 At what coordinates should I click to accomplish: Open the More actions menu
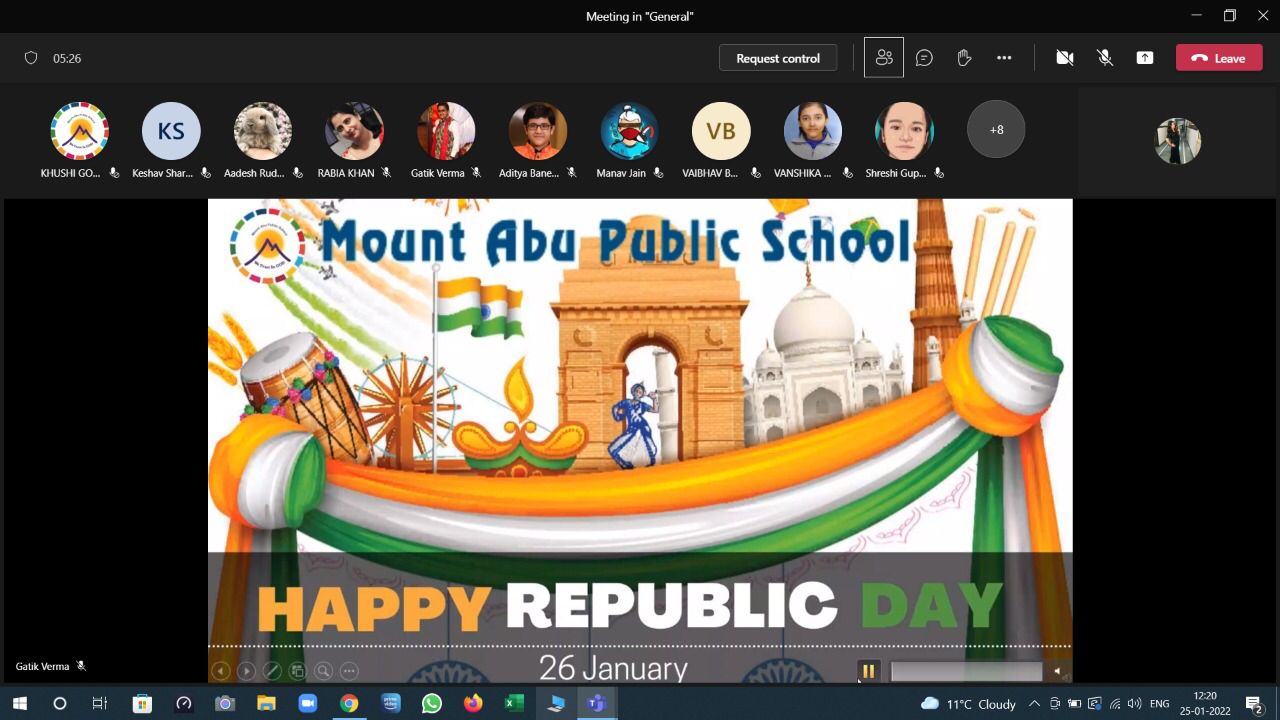pyautogui.click(x=1004, y=58)
